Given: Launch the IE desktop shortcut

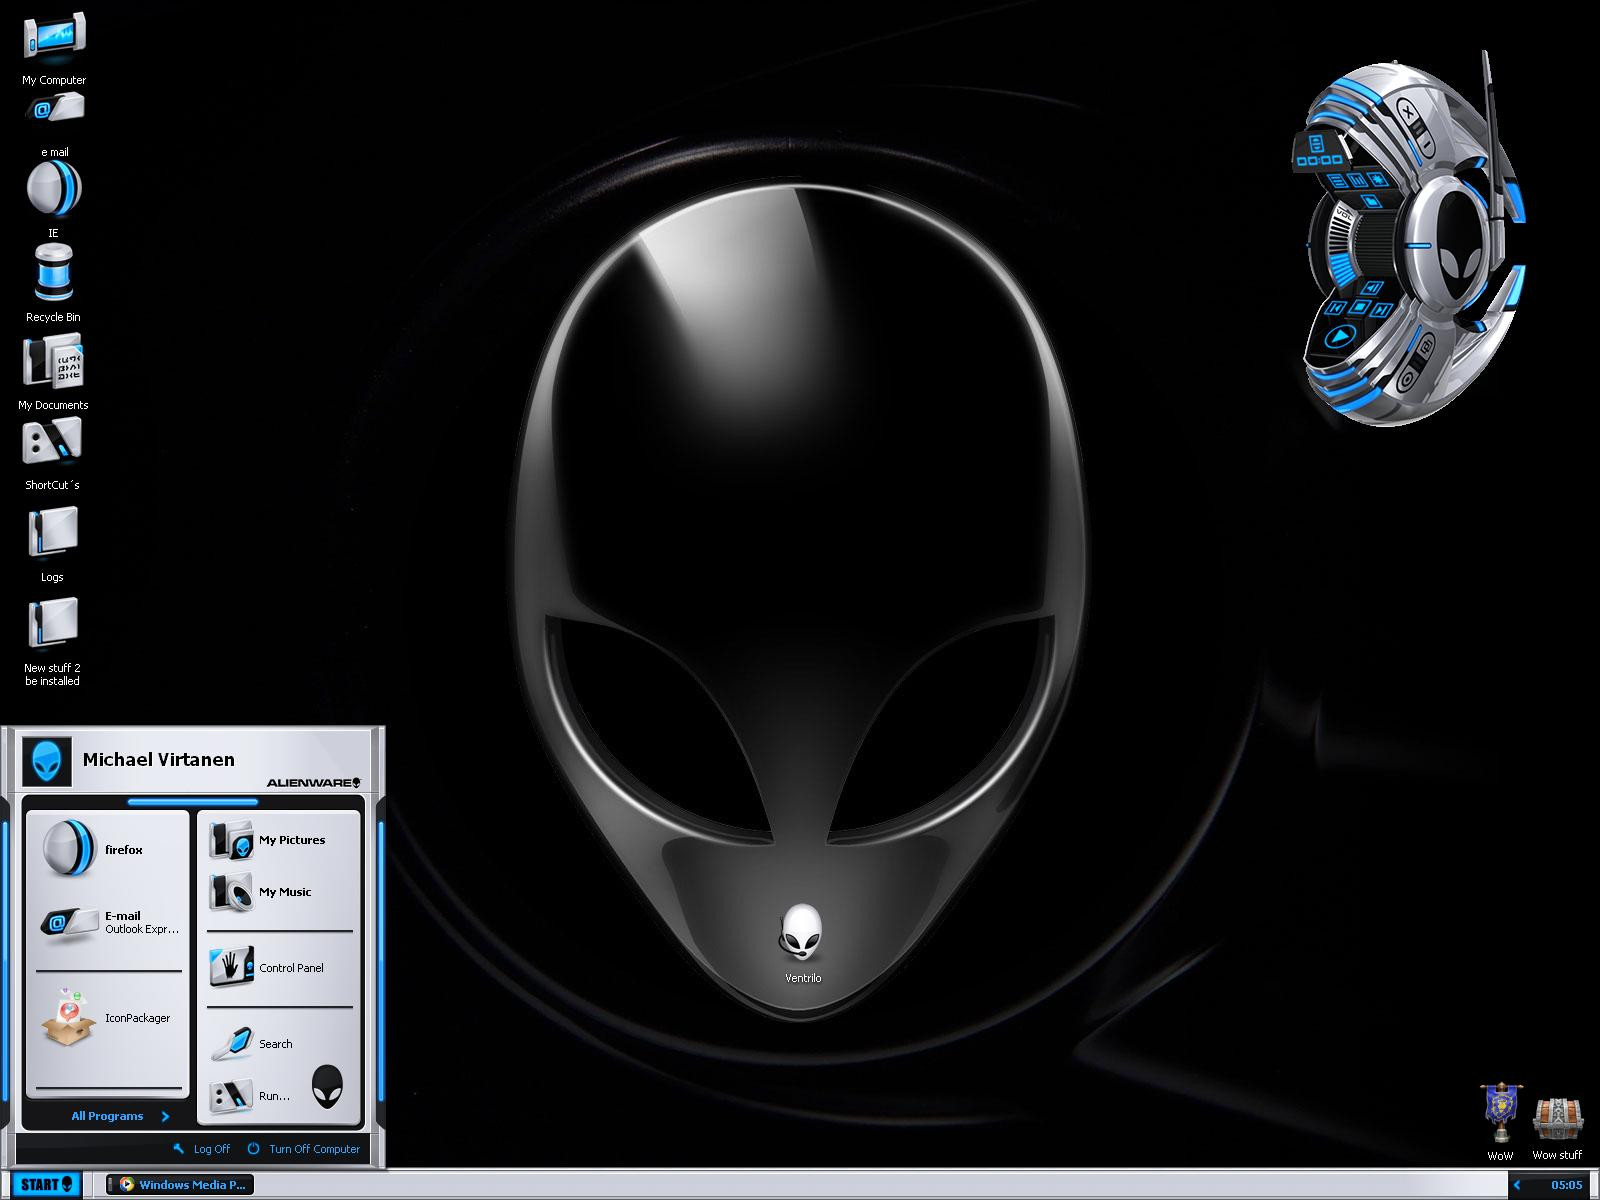Looking at the screenshot, I should coord(53,199).
